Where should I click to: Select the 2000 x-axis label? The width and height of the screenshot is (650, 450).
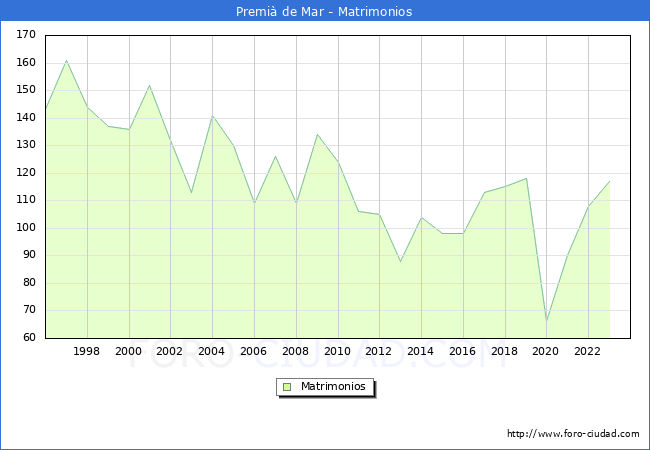coord(129,351)
